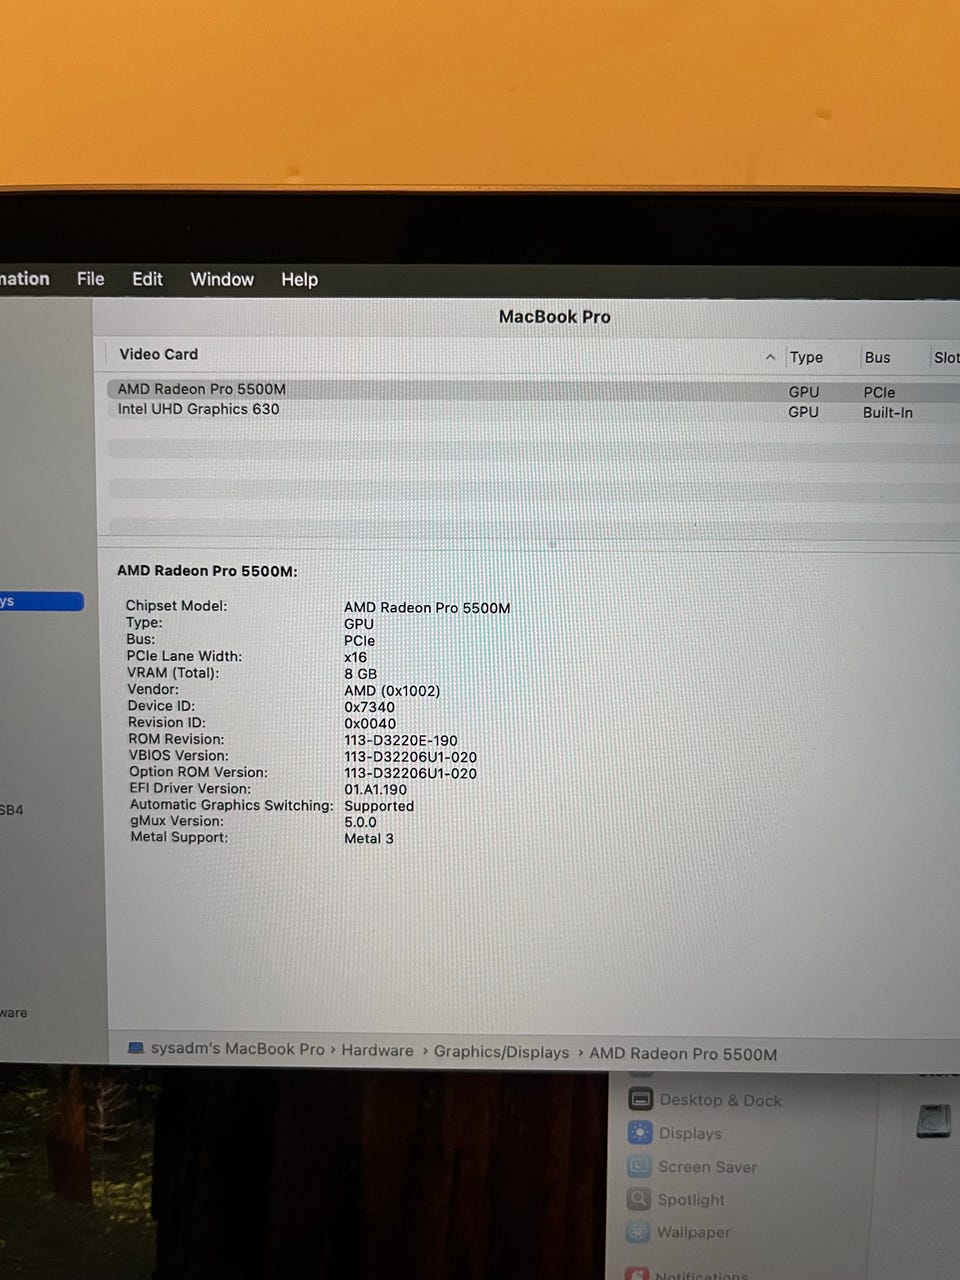Click the Screen Saver icon in Settings
Viewport: 960px width, 1280px height.
pyautogui.click(x=639, y=1166)
